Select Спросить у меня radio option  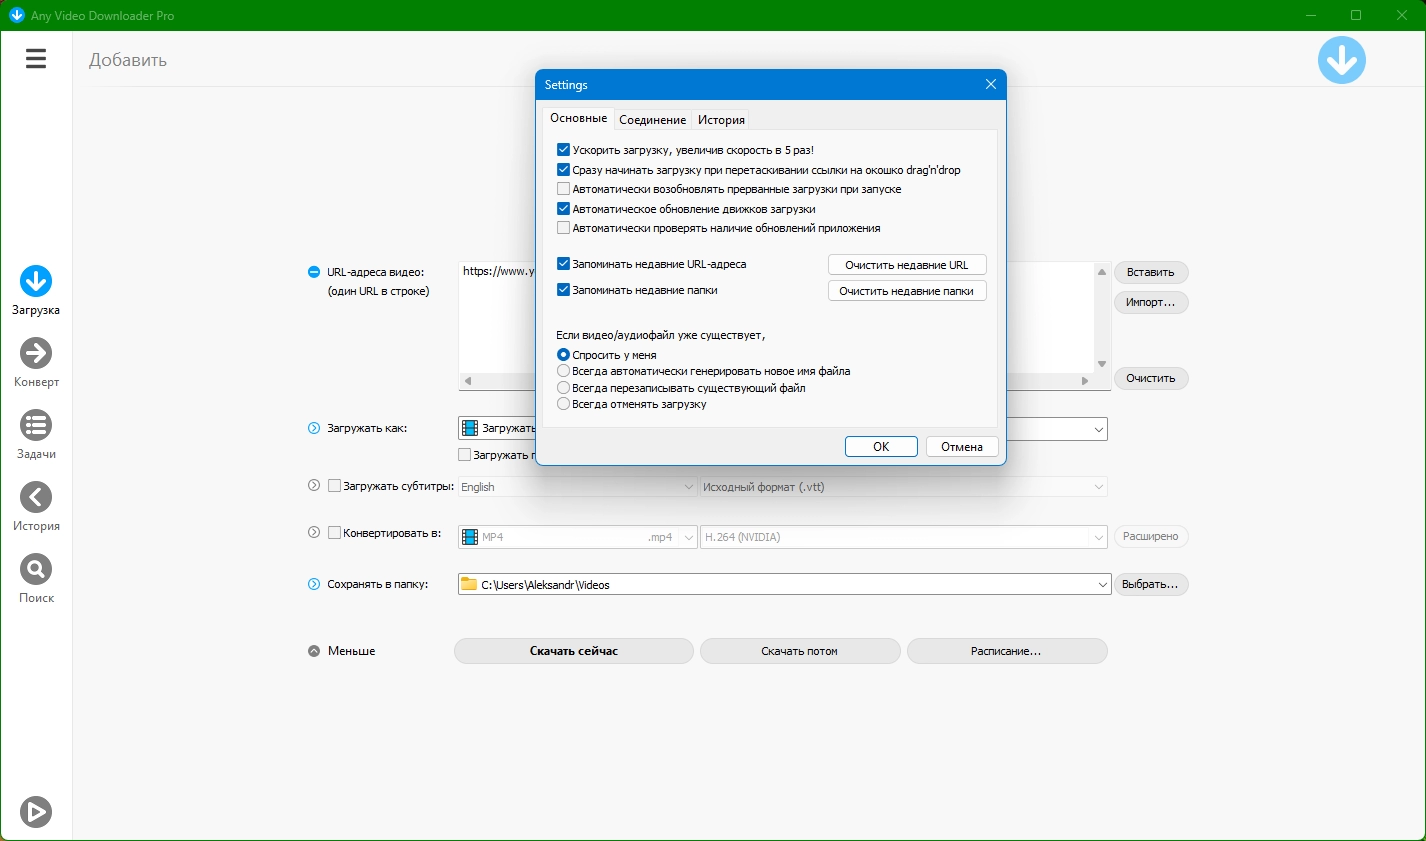coord(563,355)
